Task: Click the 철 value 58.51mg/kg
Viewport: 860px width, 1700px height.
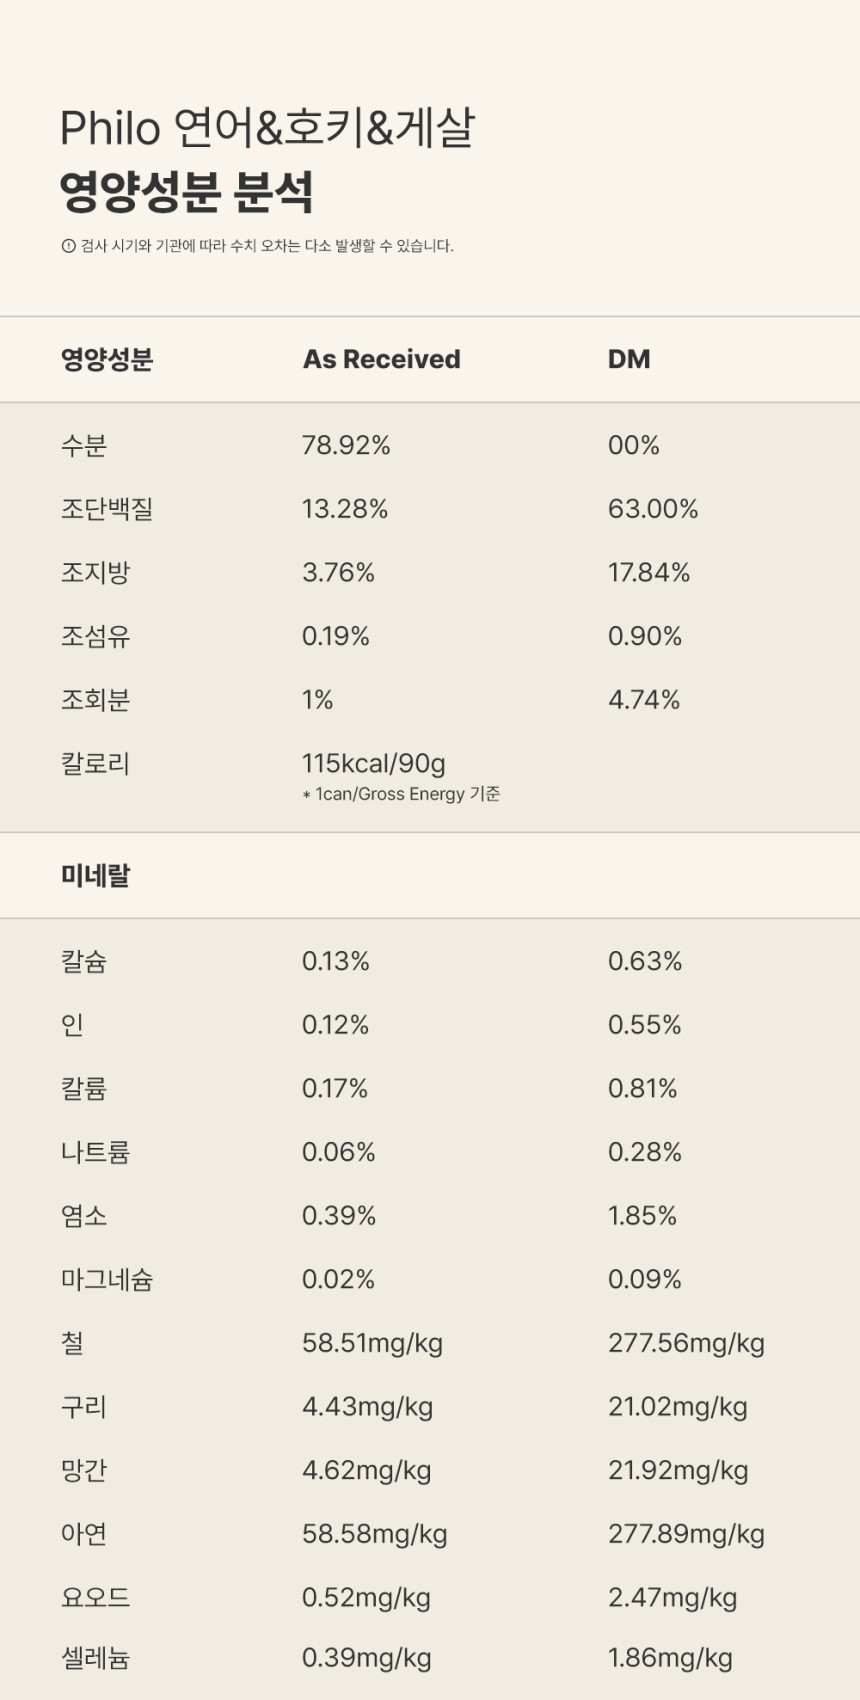Action: 372,1343
